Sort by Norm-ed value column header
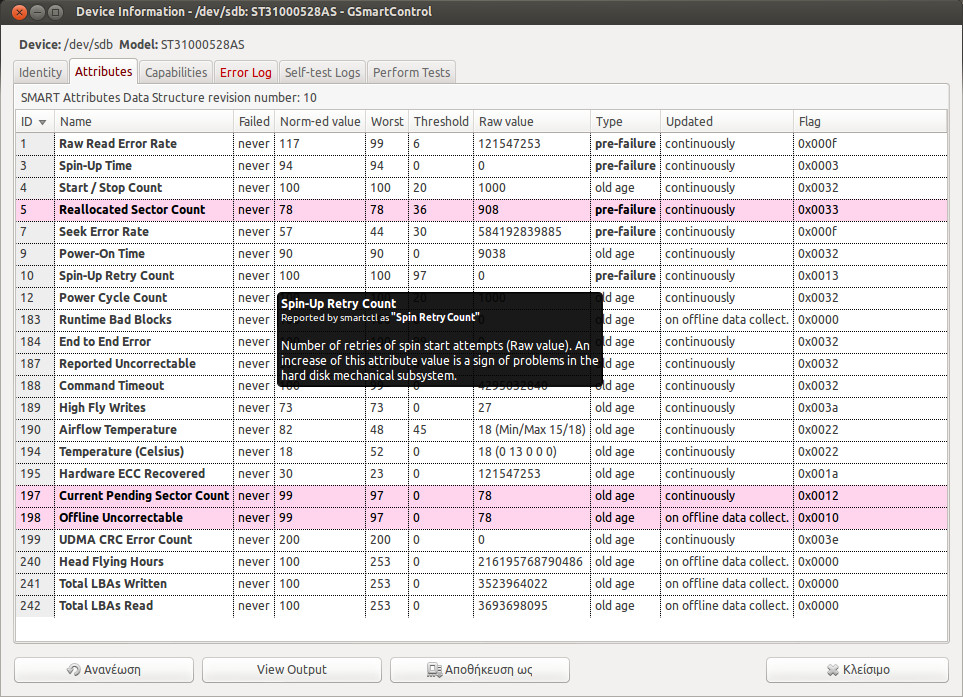Viewport: 963px width, 697px height. (320, 122)
